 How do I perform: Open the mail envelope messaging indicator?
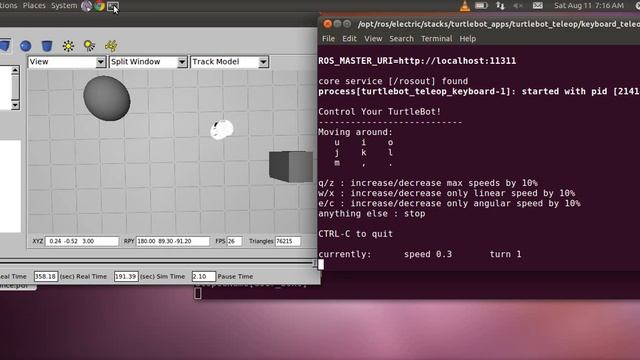538,6
